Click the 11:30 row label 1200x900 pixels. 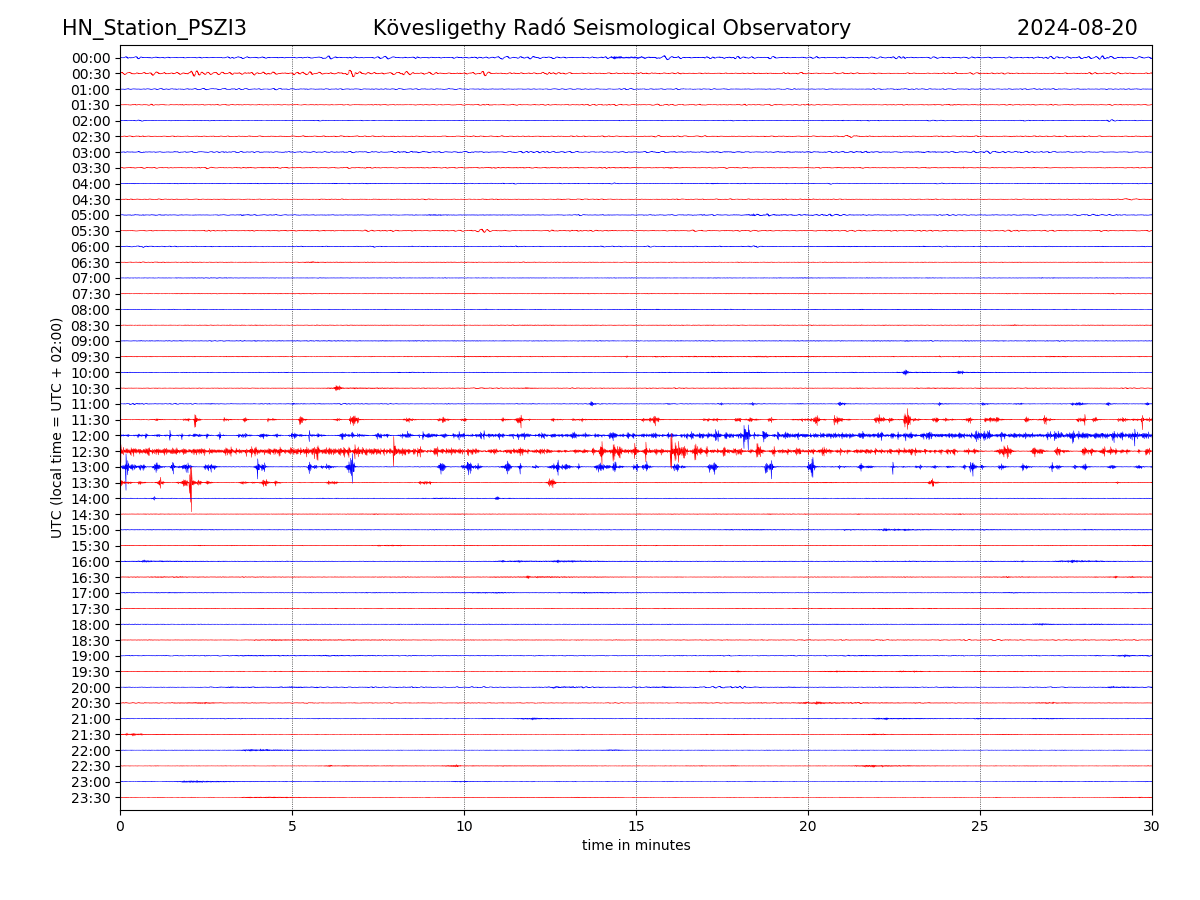point(90,420)
